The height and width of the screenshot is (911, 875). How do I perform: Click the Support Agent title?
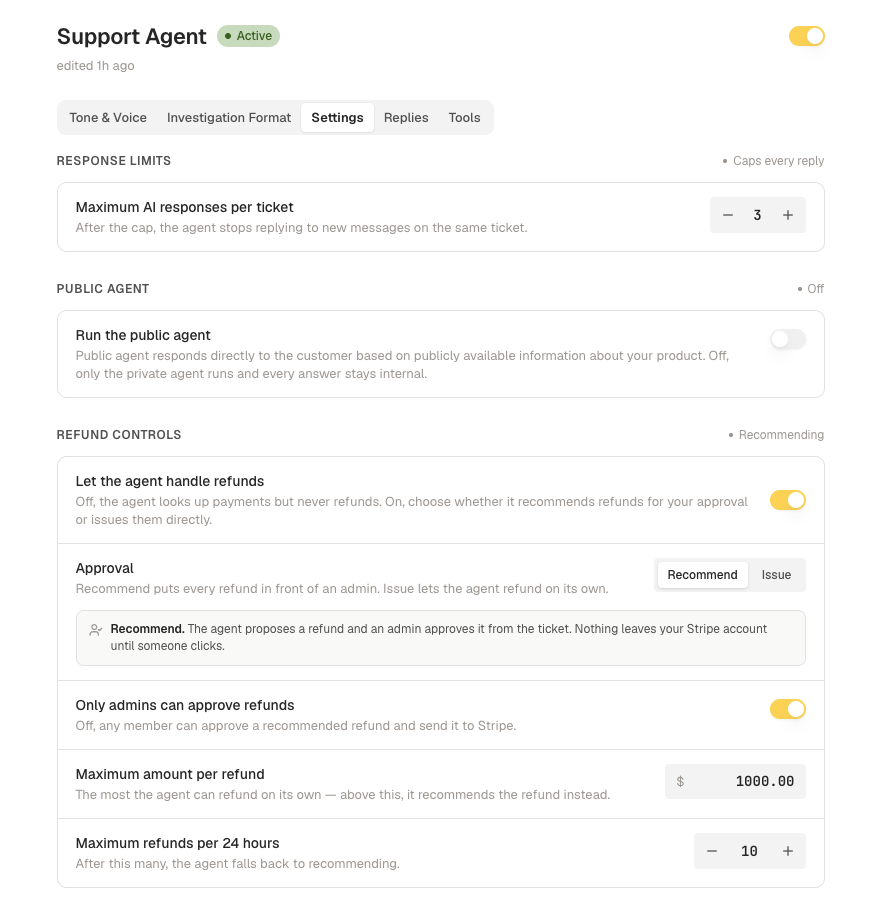[131, 37]
